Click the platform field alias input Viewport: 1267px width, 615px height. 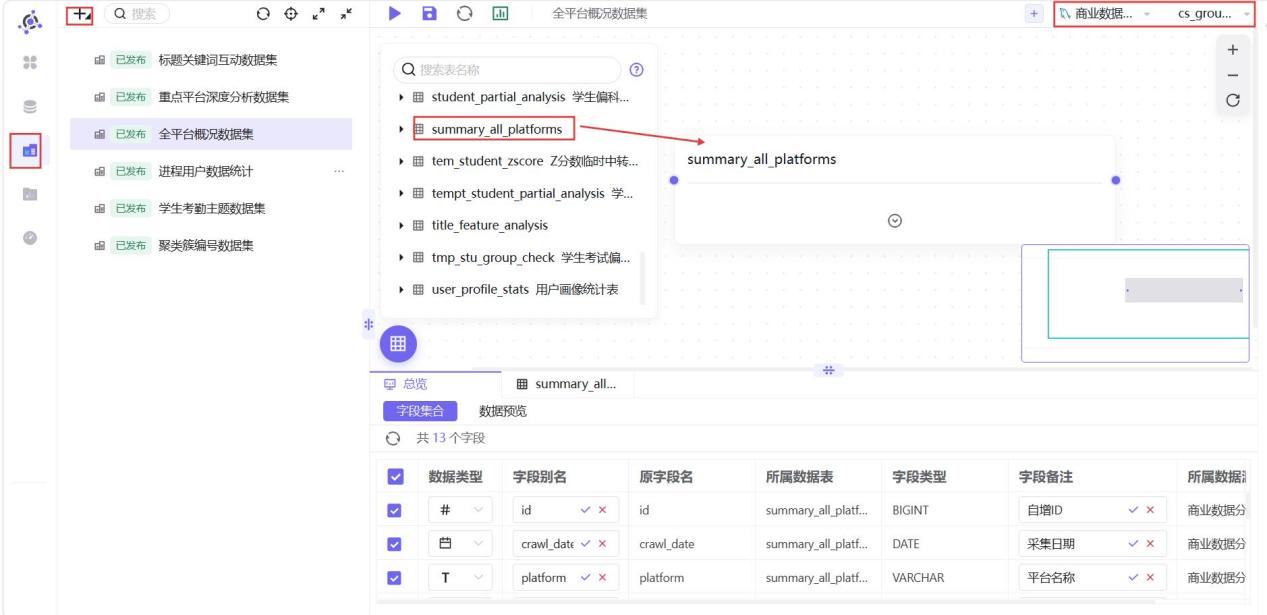click(566, 578)
